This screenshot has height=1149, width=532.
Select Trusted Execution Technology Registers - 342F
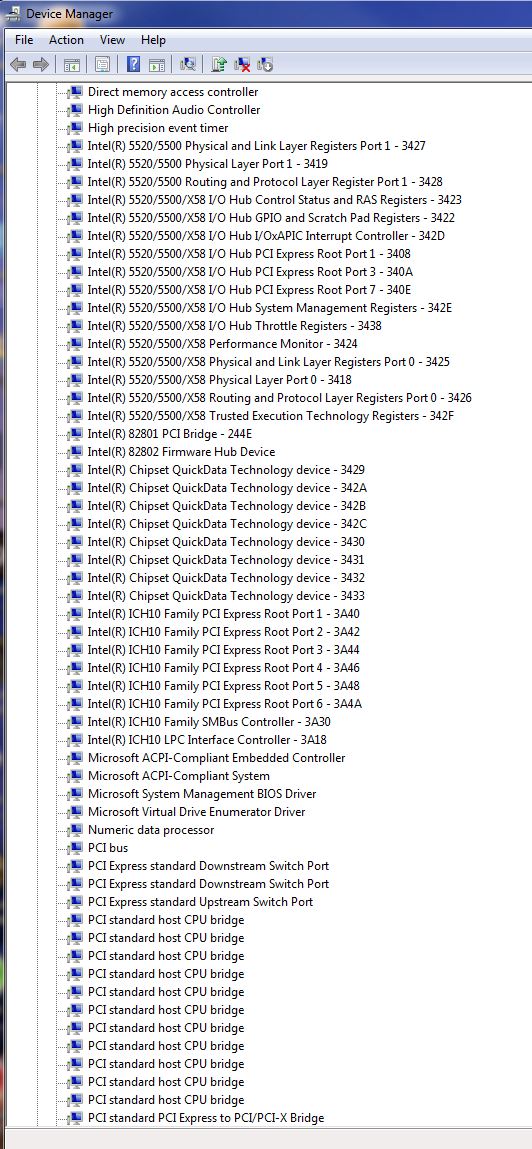(270, 416)
